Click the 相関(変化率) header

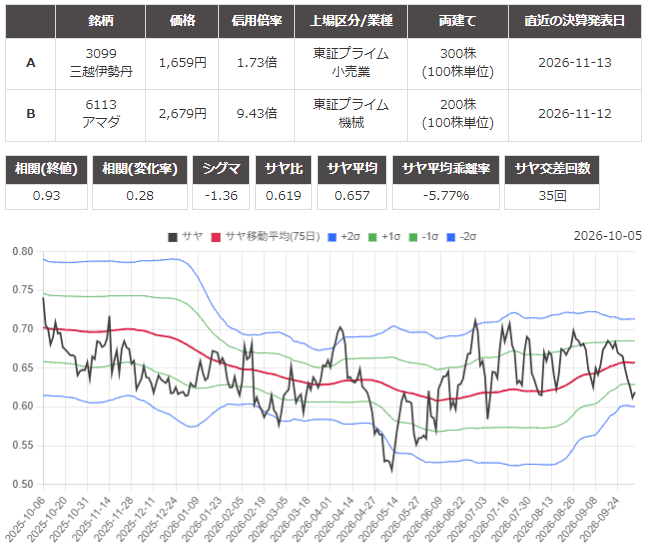[x=140, y=169]
